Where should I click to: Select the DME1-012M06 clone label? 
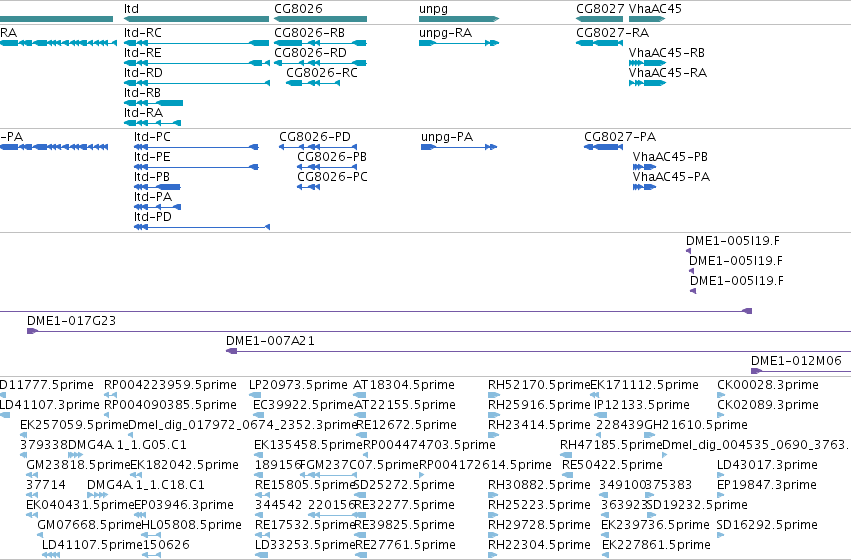[x=796, y=361]
